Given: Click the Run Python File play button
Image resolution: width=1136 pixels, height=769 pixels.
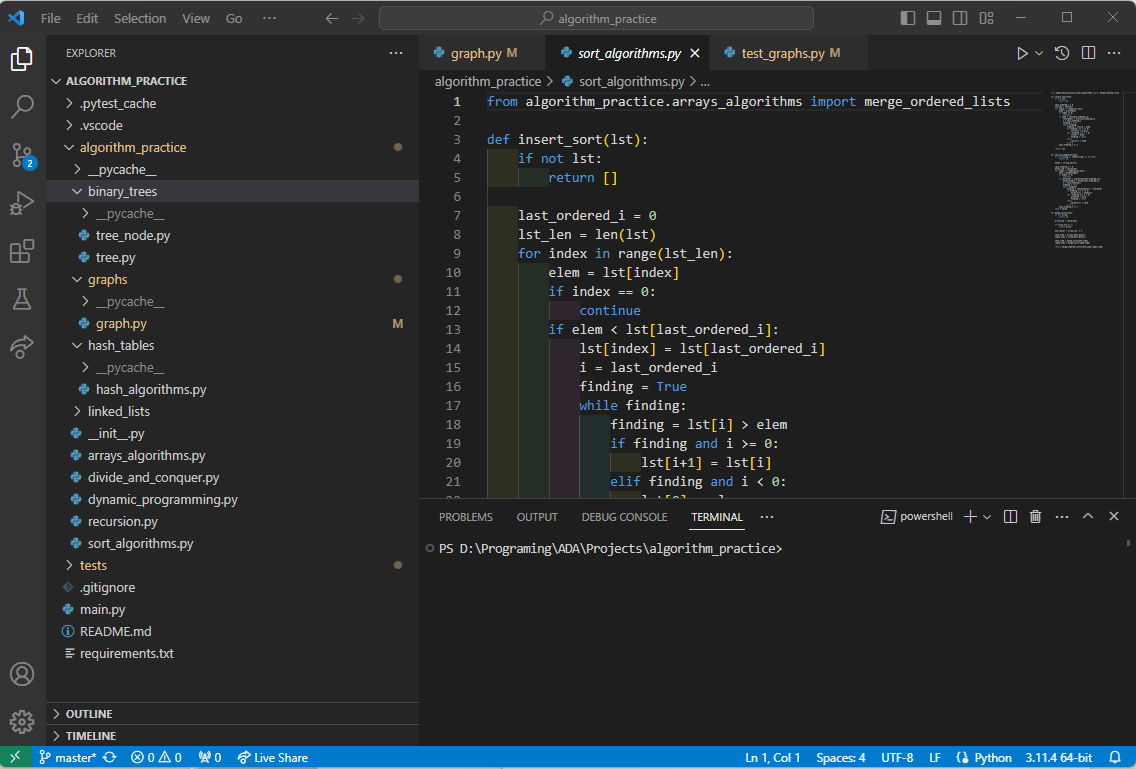Looking at the screenshot, I should coord(1022,53).
